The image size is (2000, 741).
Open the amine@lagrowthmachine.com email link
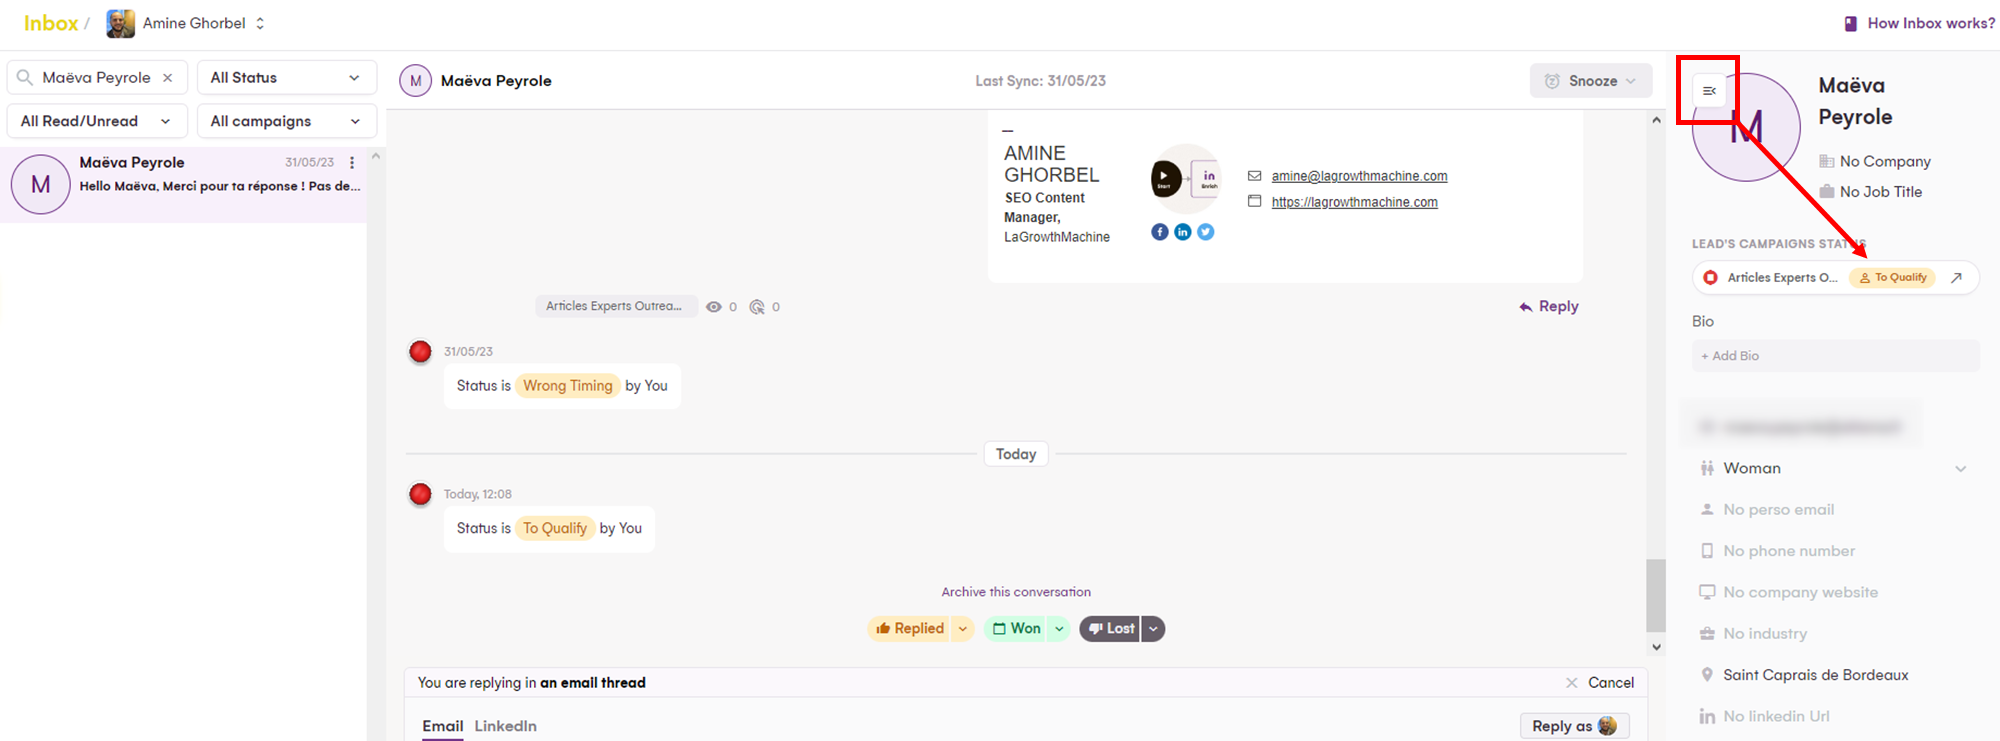tap(1359, 176)
